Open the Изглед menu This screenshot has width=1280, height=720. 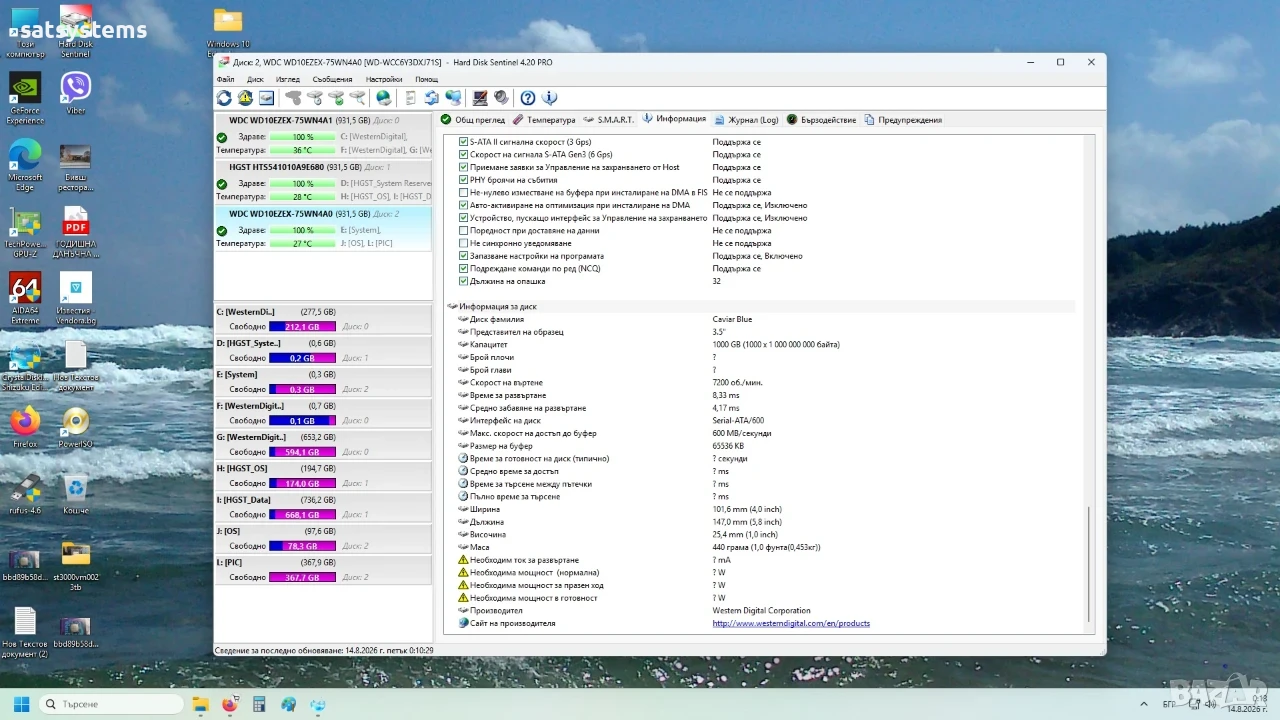[288, 79]
